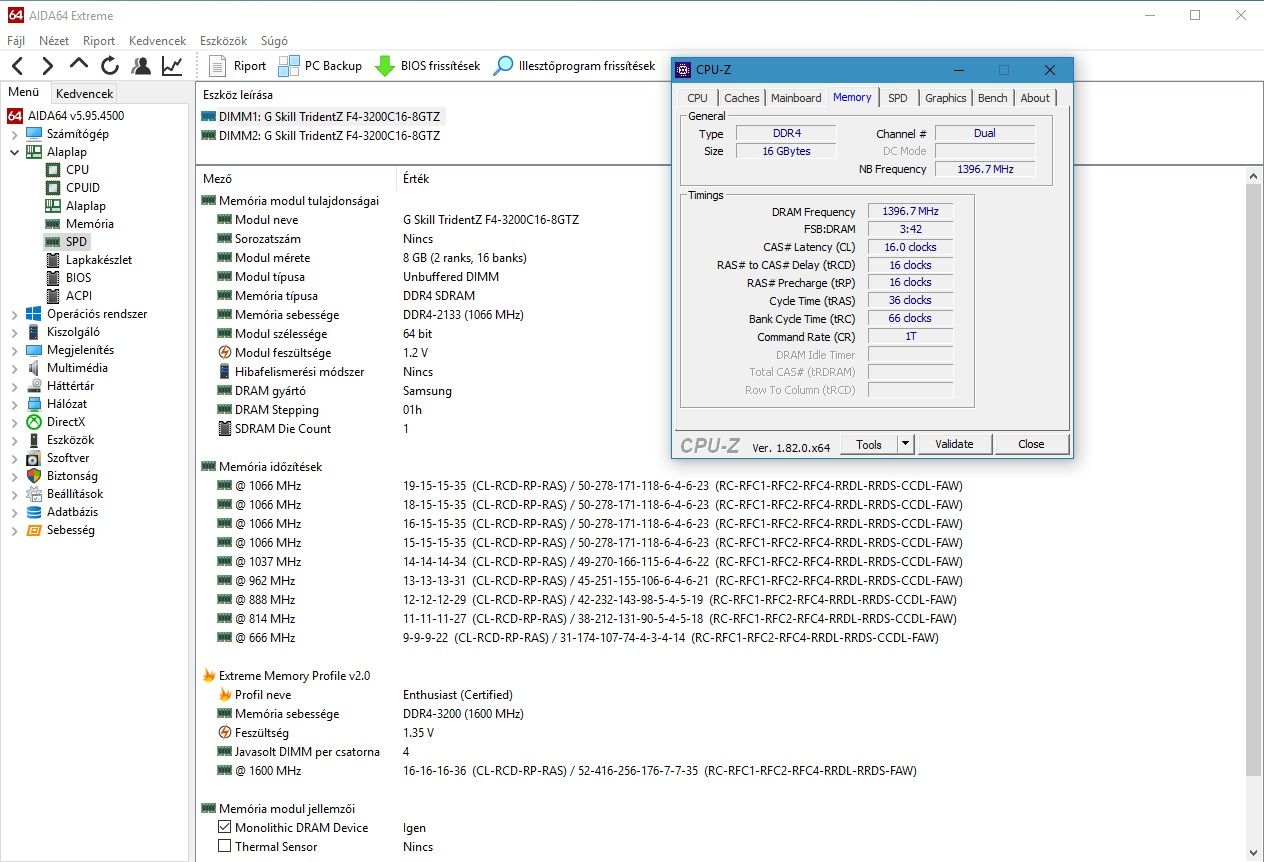Refresh using the circular arrow icon
This screenshot has width=1264, height=862.
[110, 66]
